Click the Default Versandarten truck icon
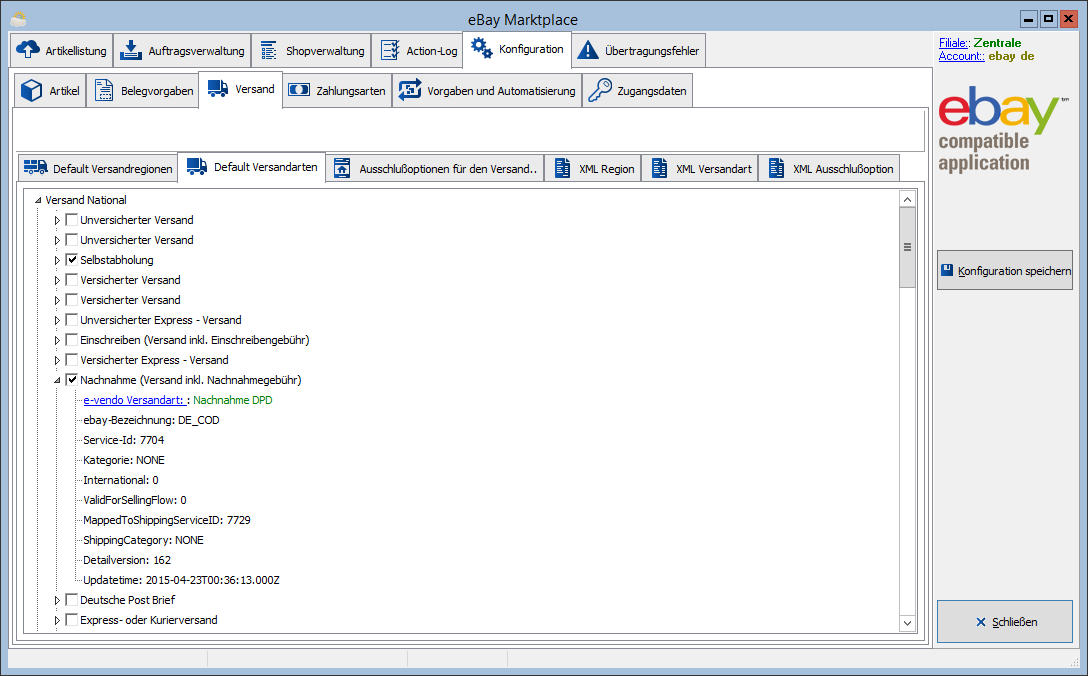The width and height of the screenshot is (1088, 676). 197,166
